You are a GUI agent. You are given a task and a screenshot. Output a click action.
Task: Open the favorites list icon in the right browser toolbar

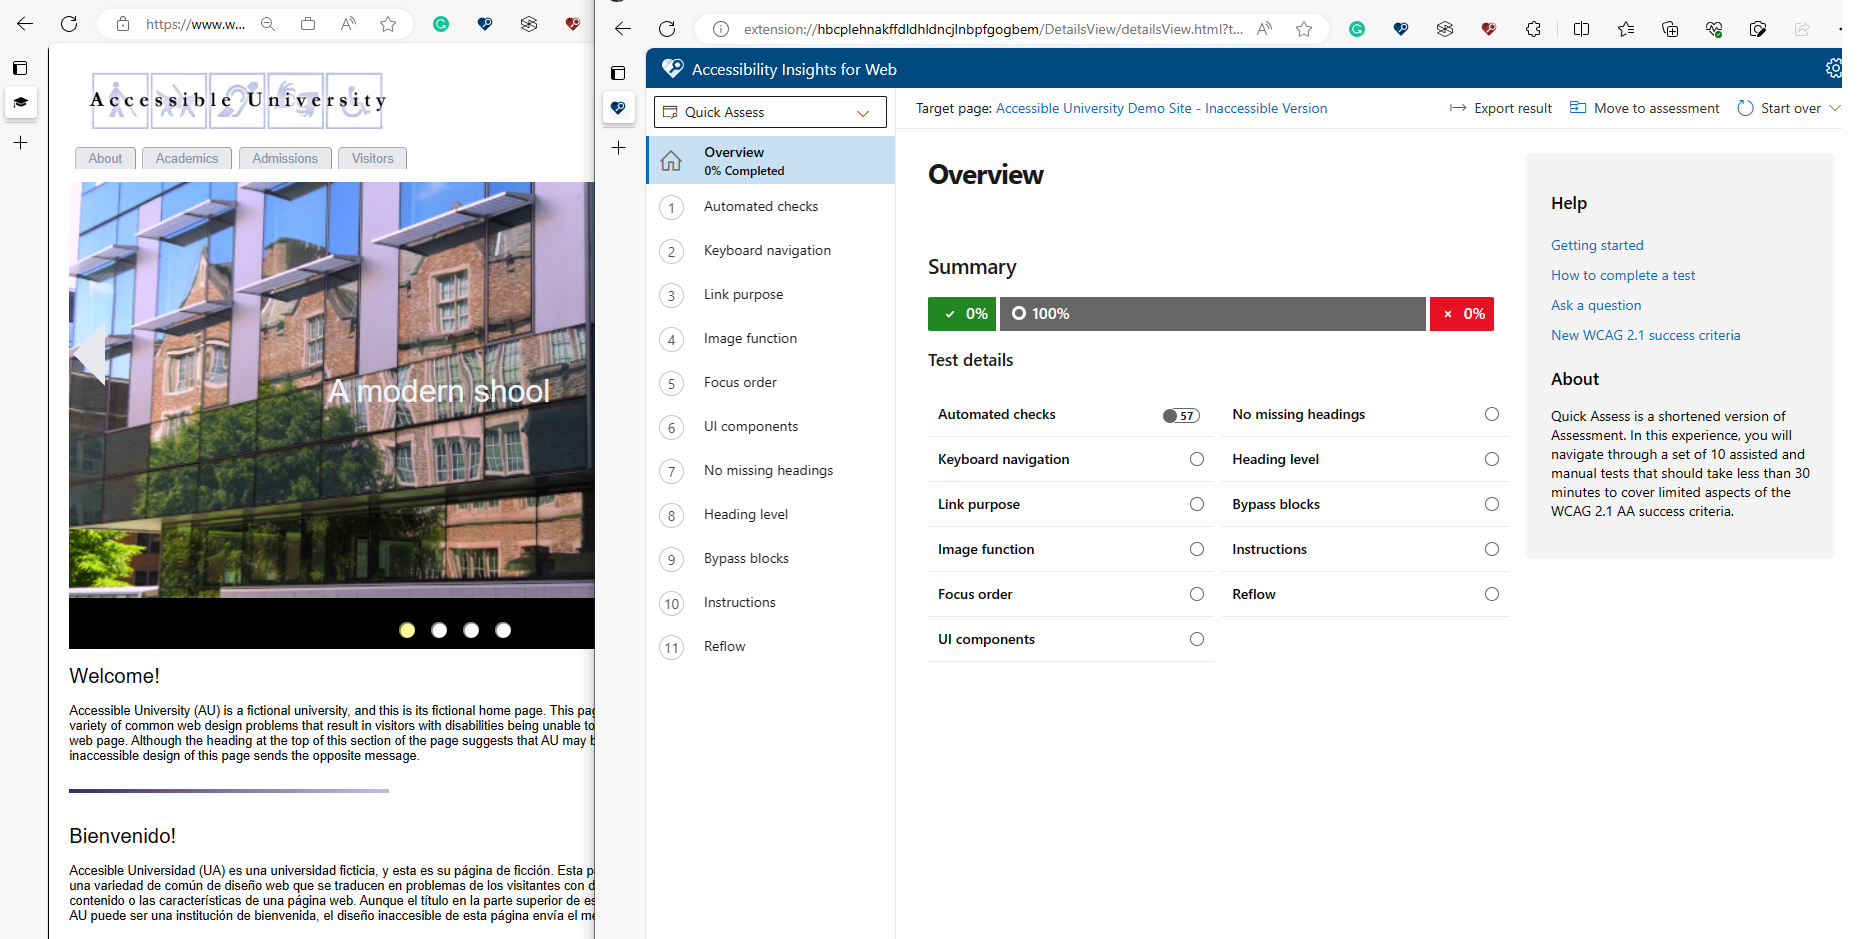click(1626, 29)
